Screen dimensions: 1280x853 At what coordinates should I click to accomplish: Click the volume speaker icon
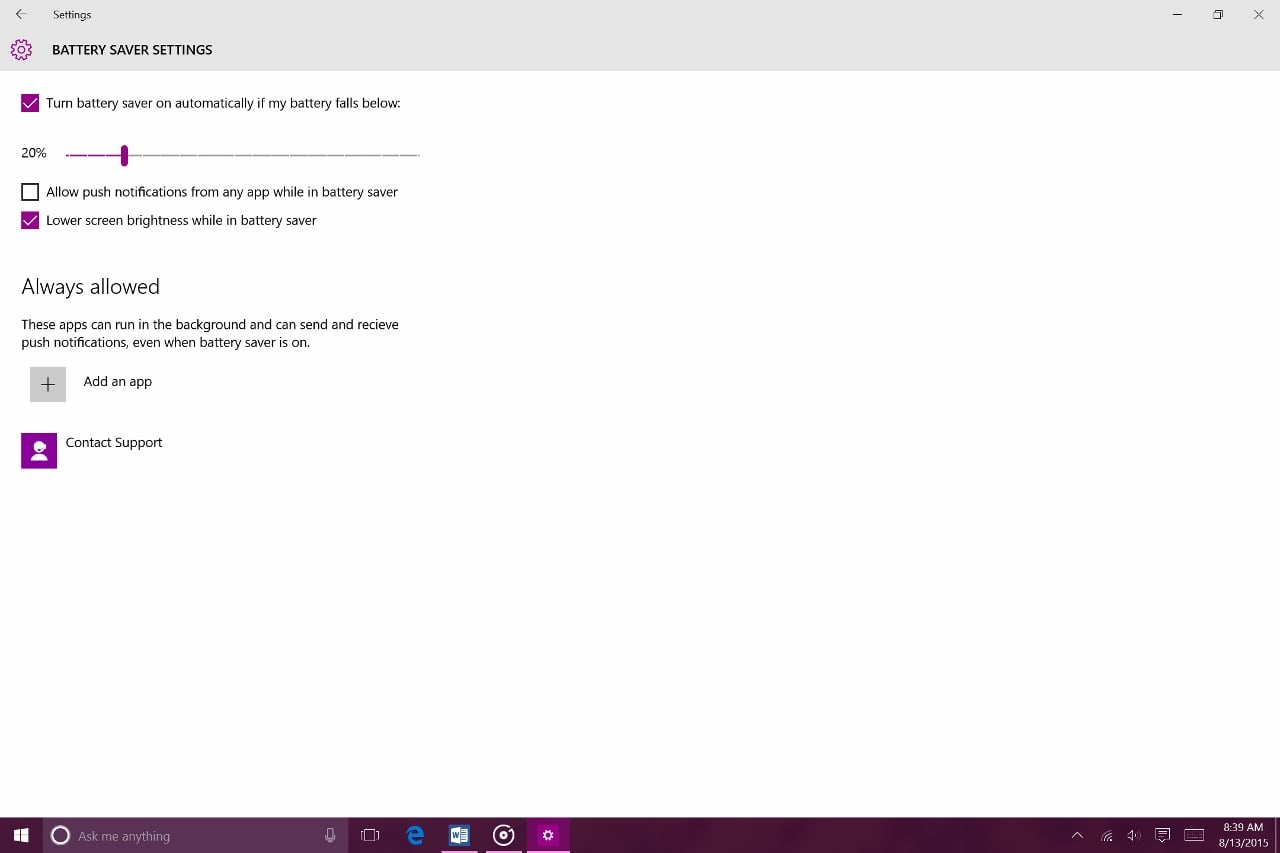pyautogui.click(x=1133, y=835)
